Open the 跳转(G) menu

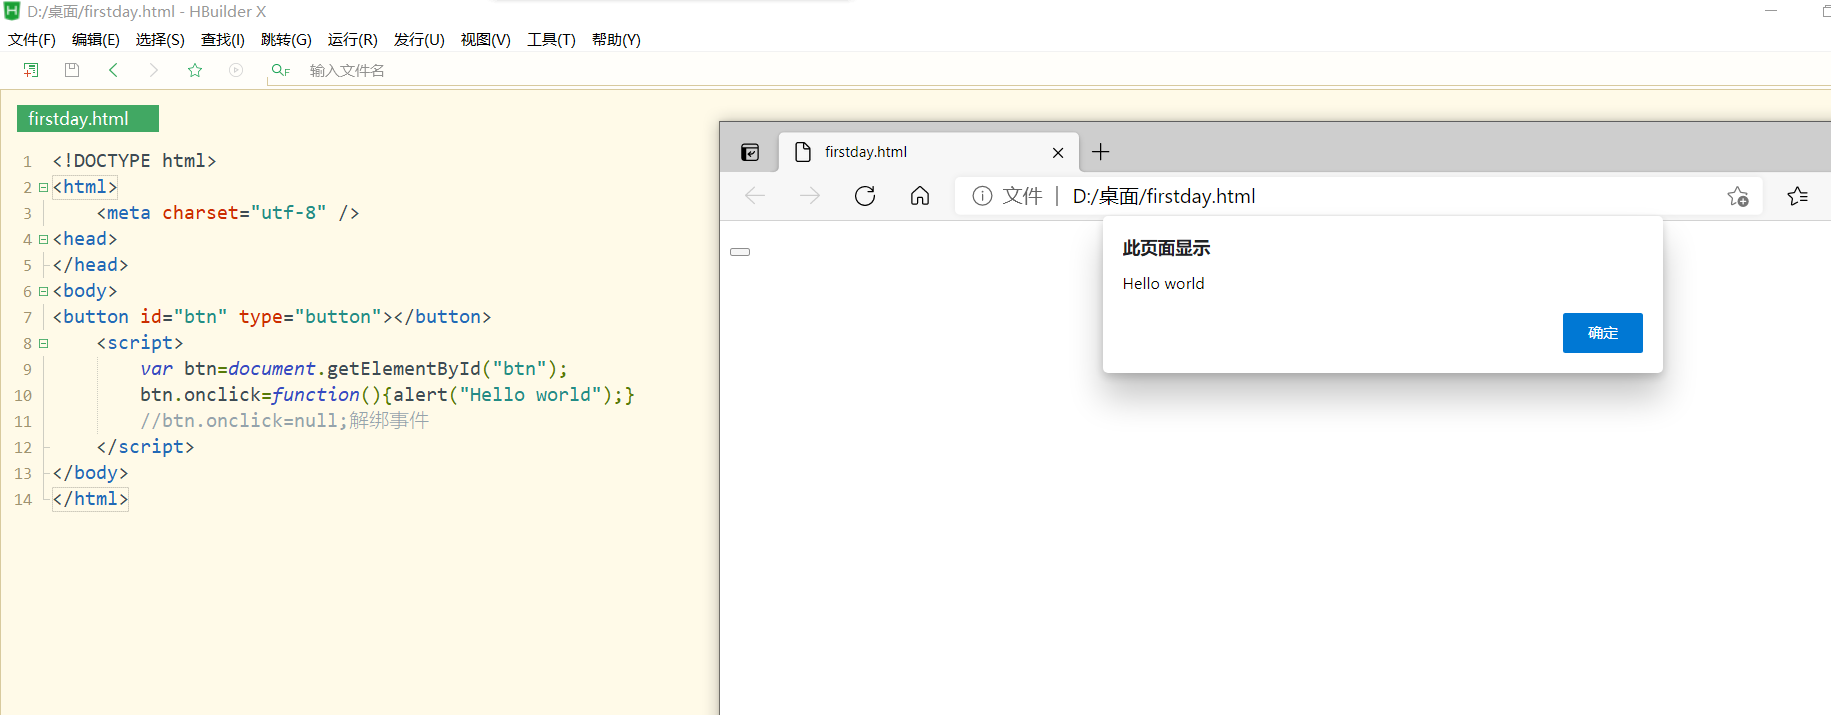coord(286,40)
